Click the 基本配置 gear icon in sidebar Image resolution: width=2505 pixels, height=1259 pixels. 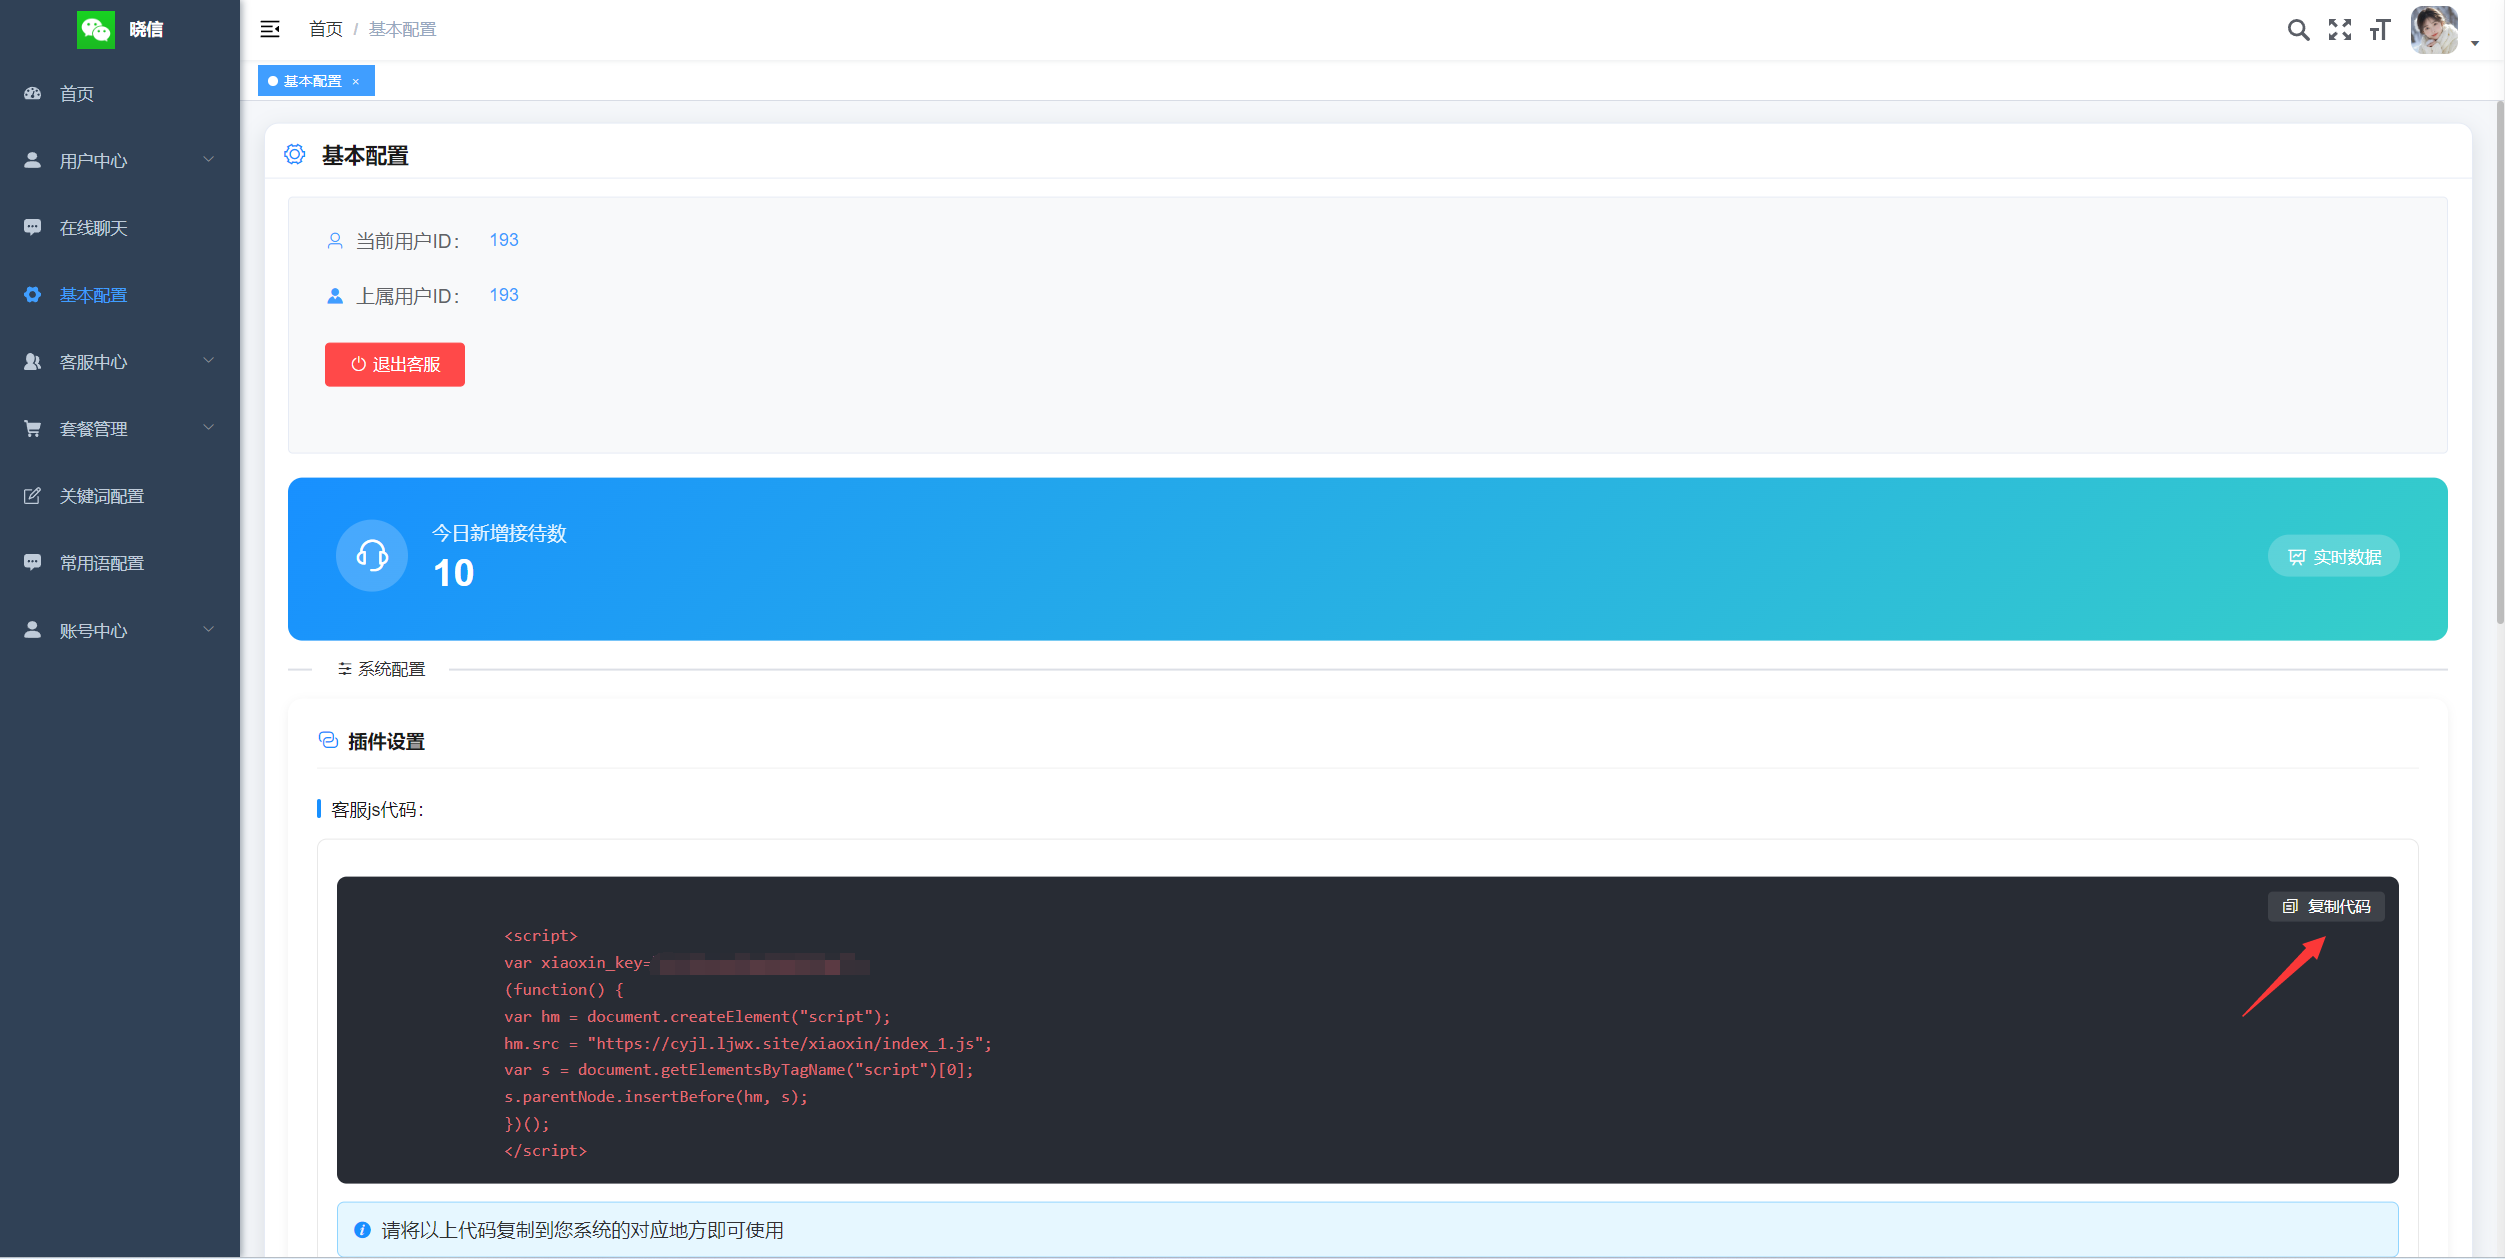click(x=33, y=294)
